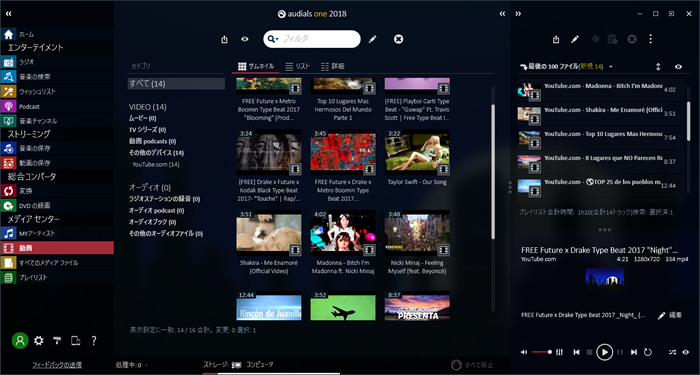Switch to the List (リスト) view tab

coord(297,66)
